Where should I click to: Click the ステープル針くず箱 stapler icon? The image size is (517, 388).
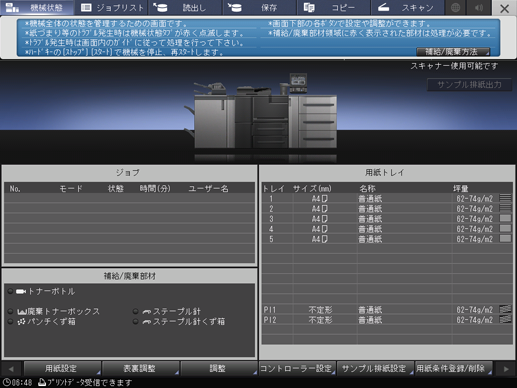click(x=147, y=322)
